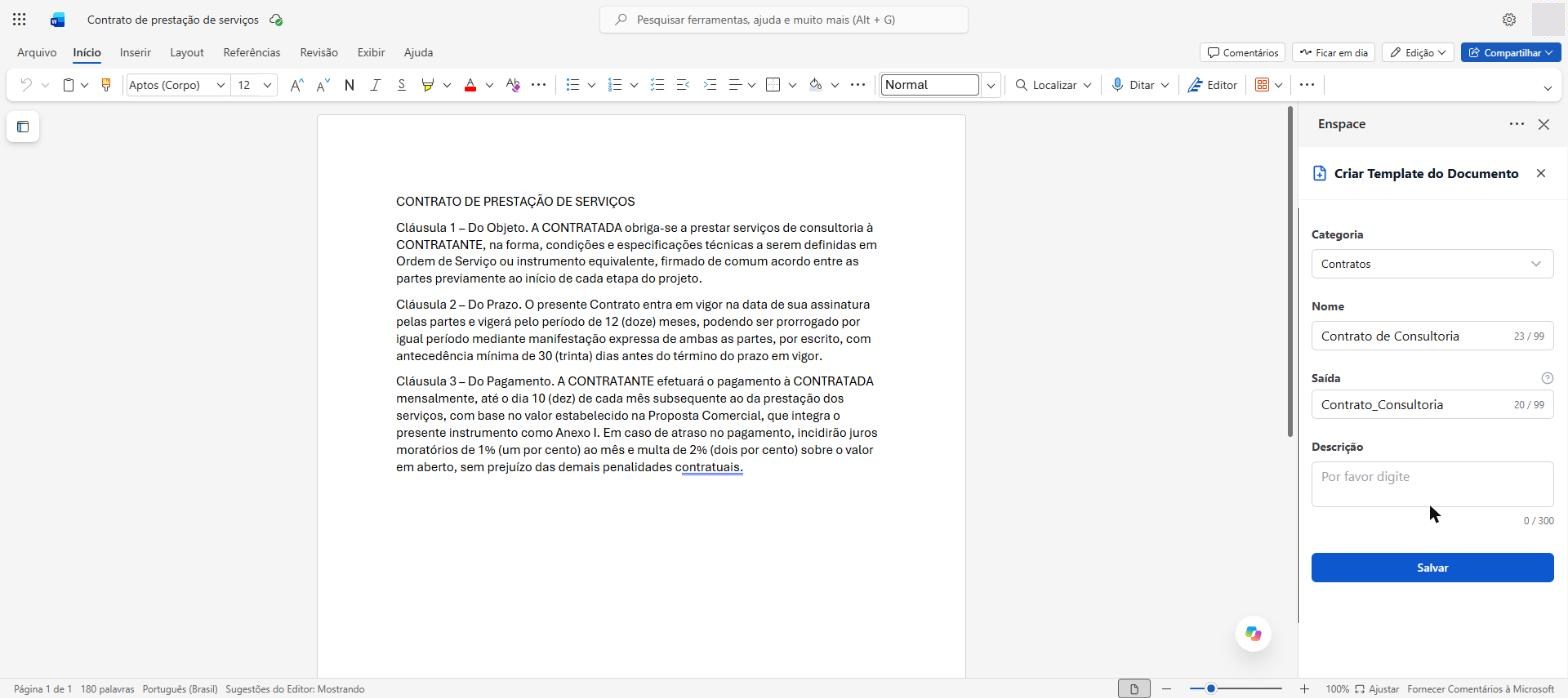Click in the Descrição text area
The image size is (1568, 698).
pyautogui.click(x=1432, y=484)
